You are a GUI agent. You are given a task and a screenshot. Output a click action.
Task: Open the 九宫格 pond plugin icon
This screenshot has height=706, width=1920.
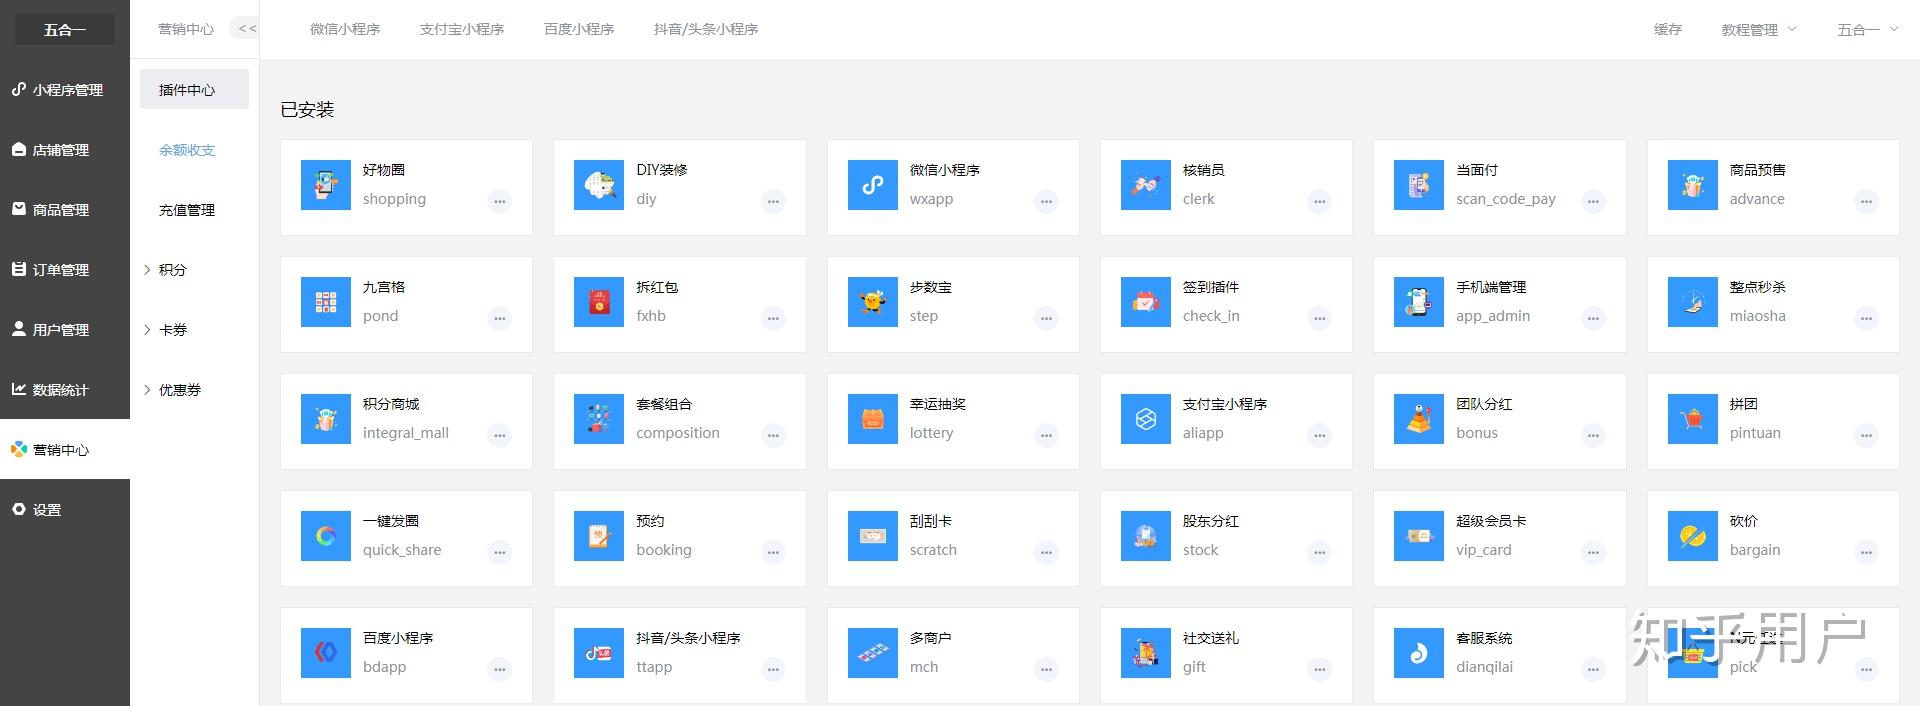(x=326, y=302)
